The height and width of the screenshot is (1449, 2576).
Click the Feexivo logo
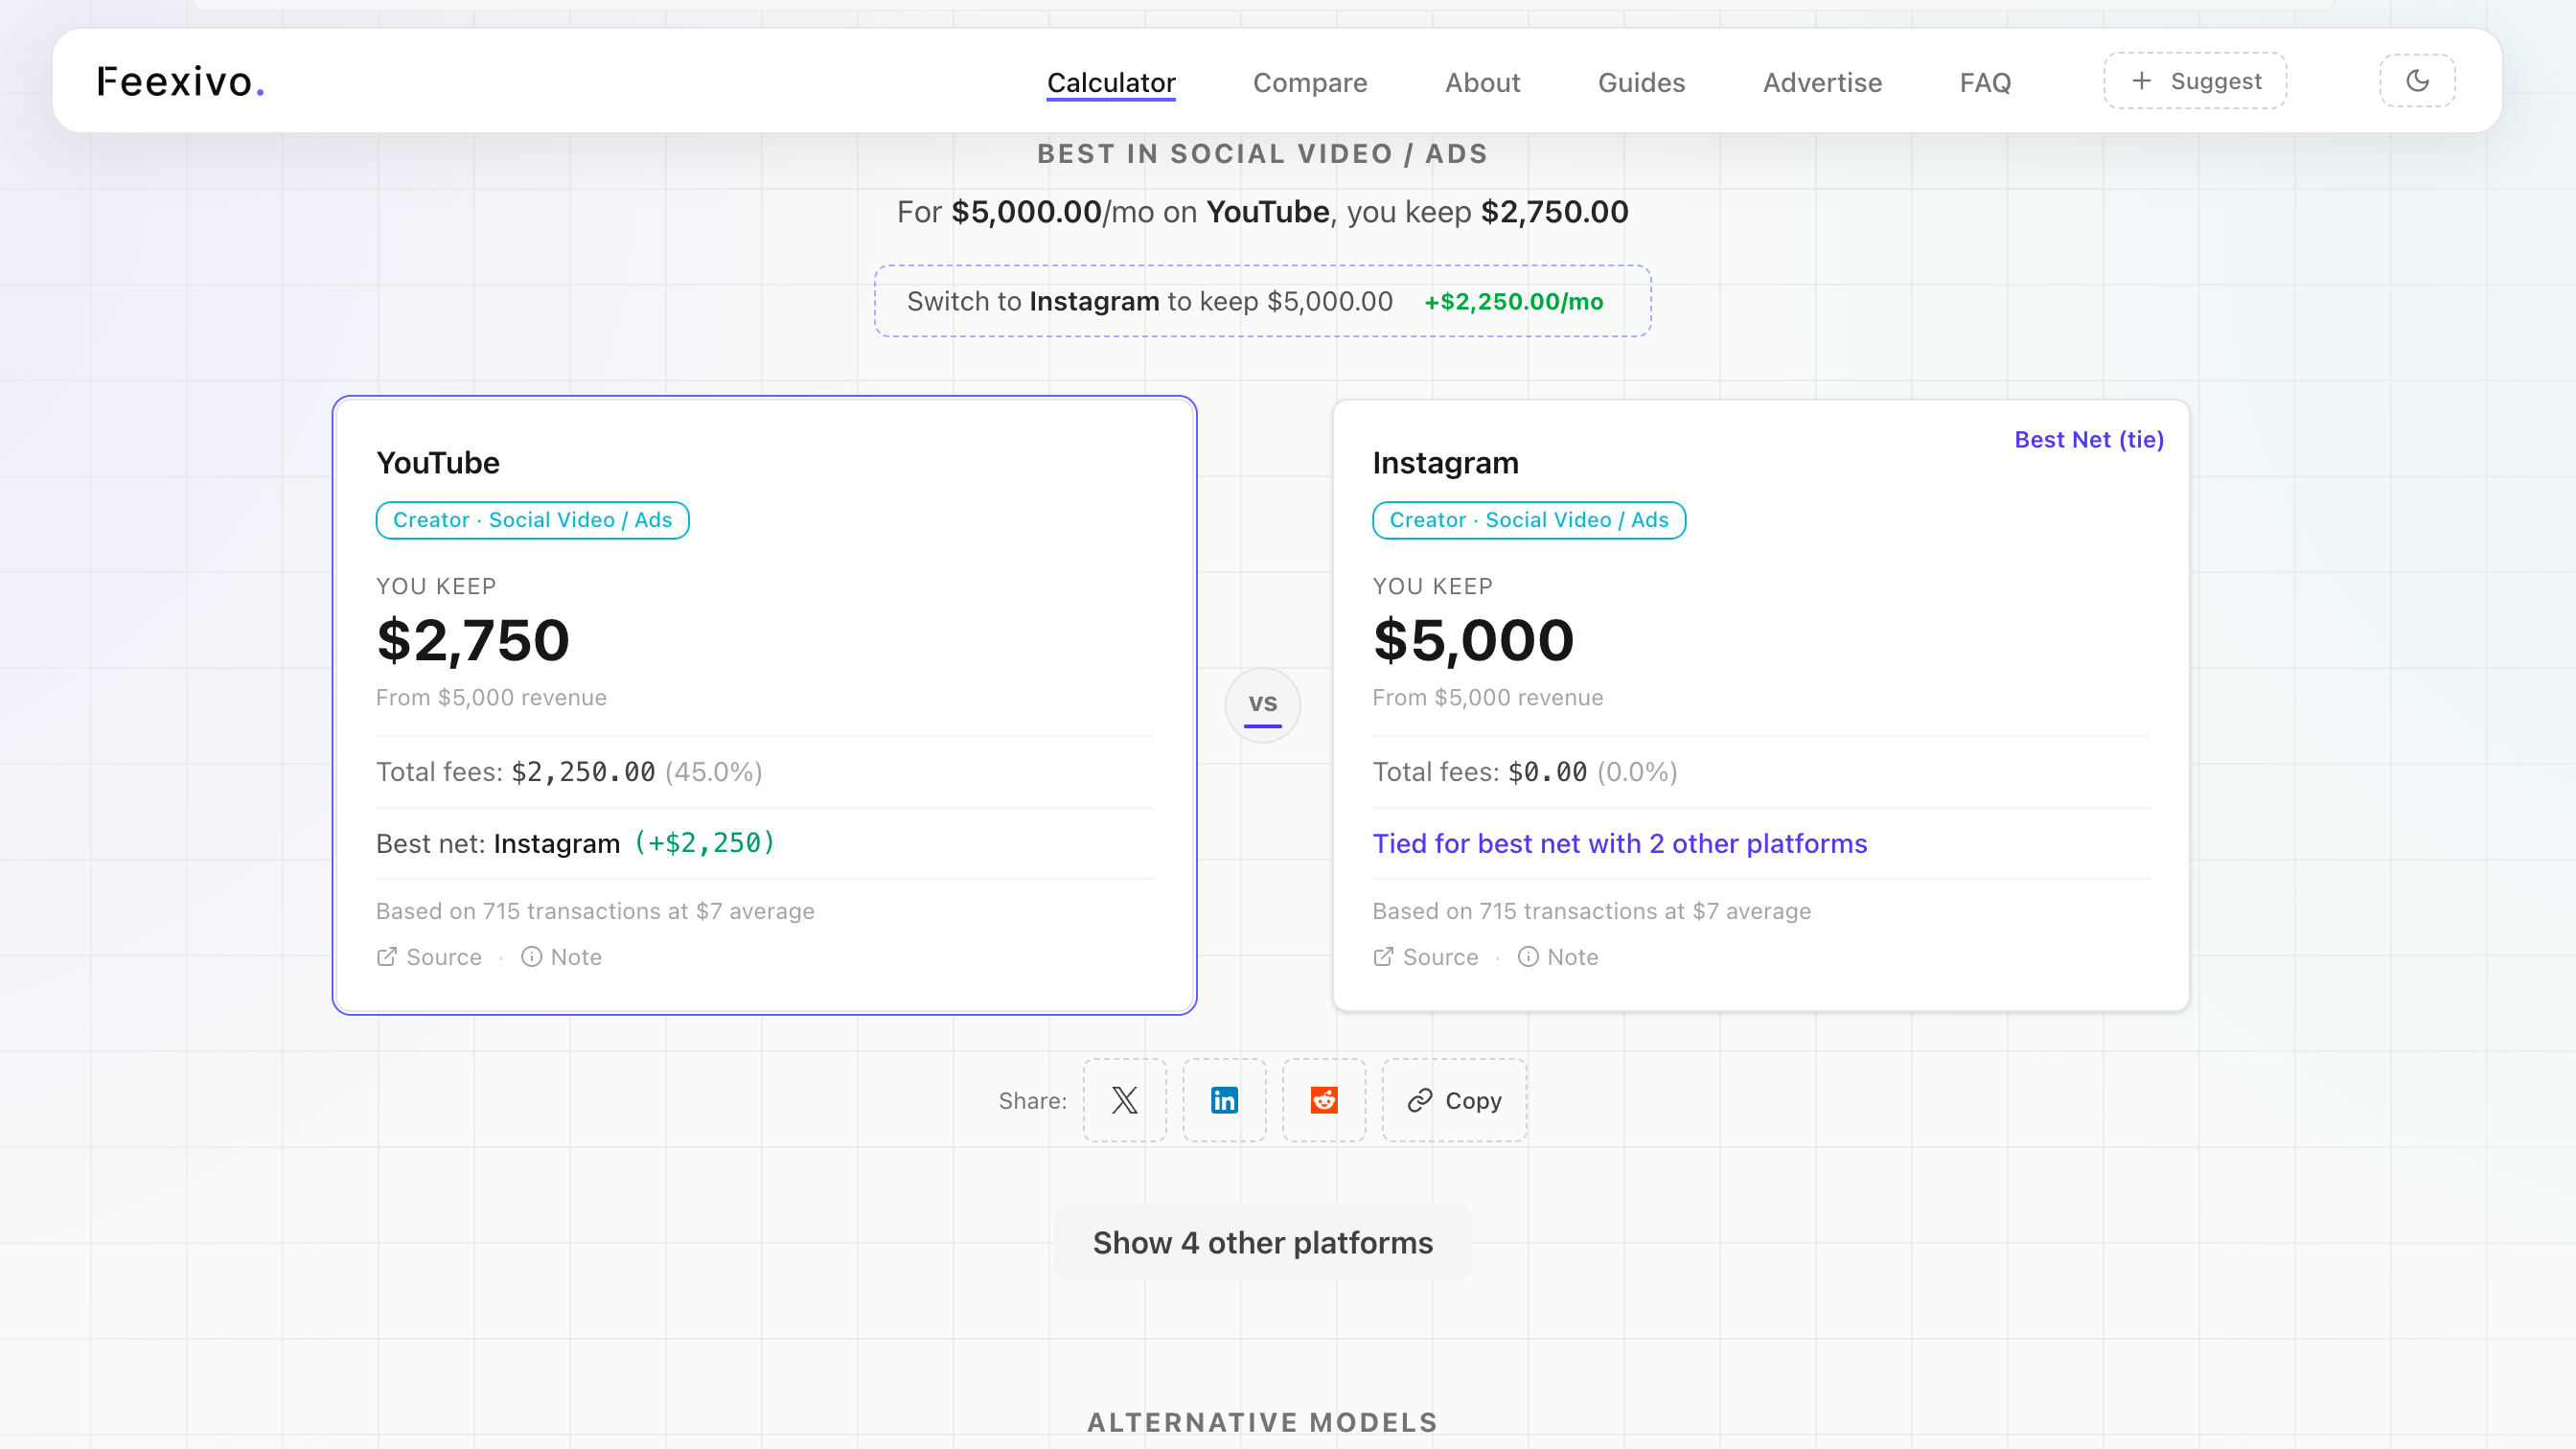(180, 80)
